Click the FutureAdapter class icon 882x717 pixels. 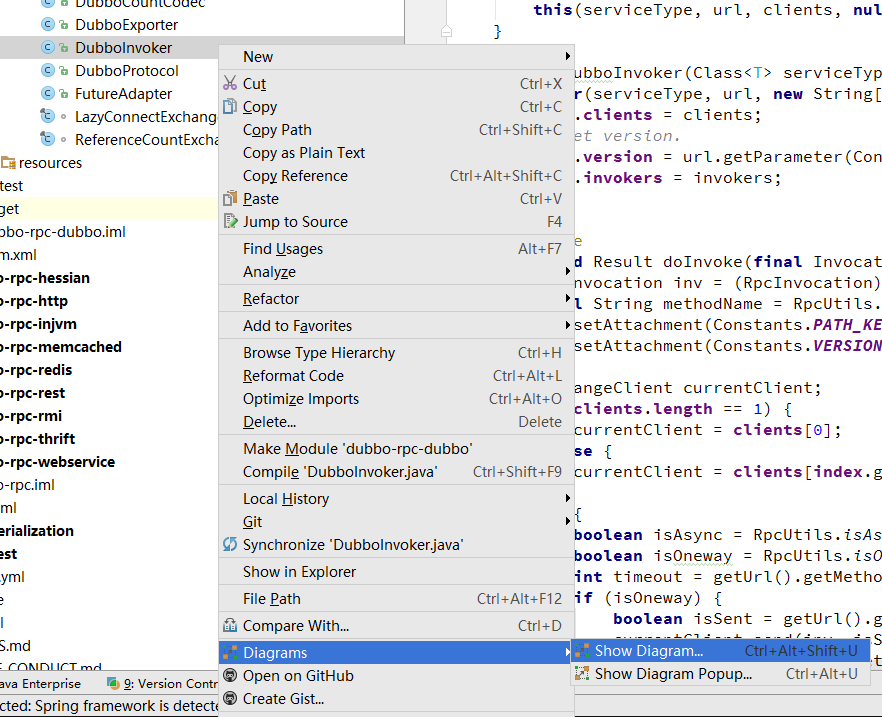[x=48, y=94]
